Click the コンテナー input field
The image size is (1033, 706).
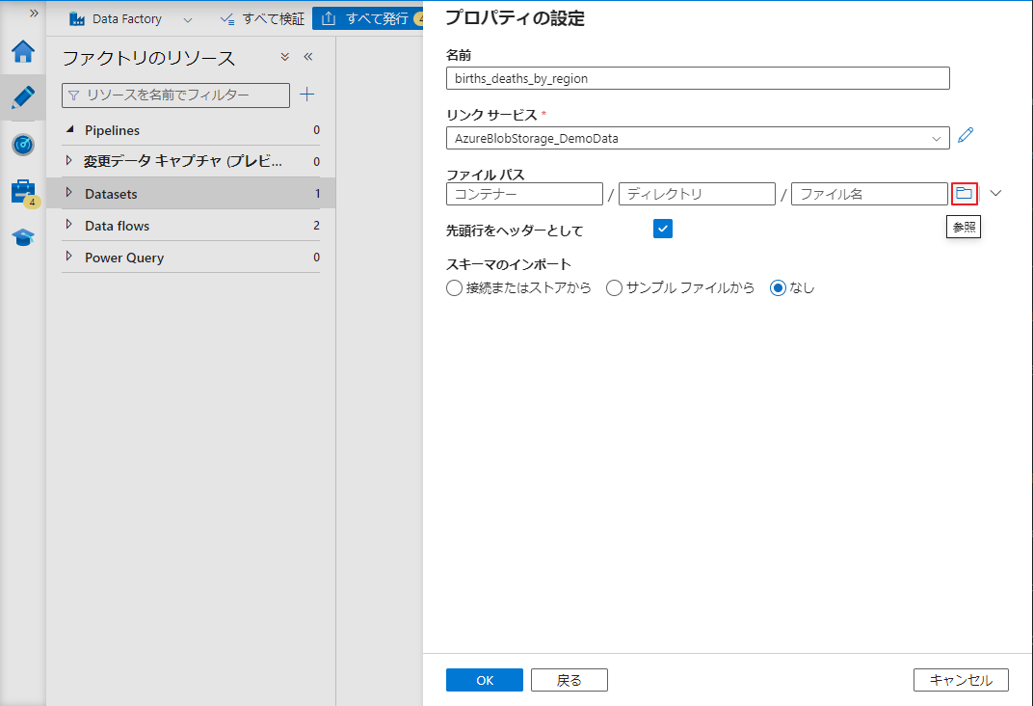(x=524, y=194)
